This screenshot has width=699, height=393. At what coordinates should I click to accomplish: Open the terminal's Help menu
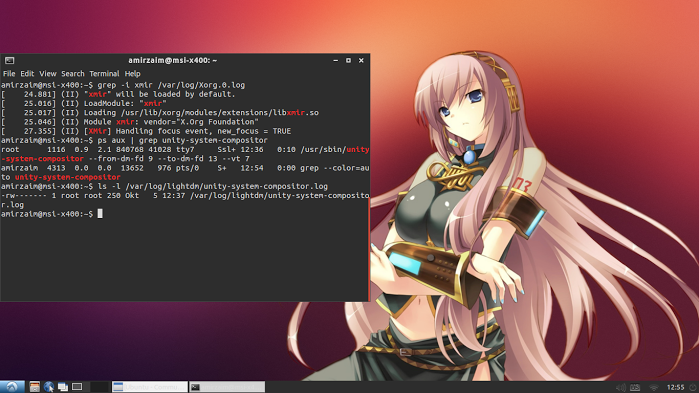(x=132, y=74)
